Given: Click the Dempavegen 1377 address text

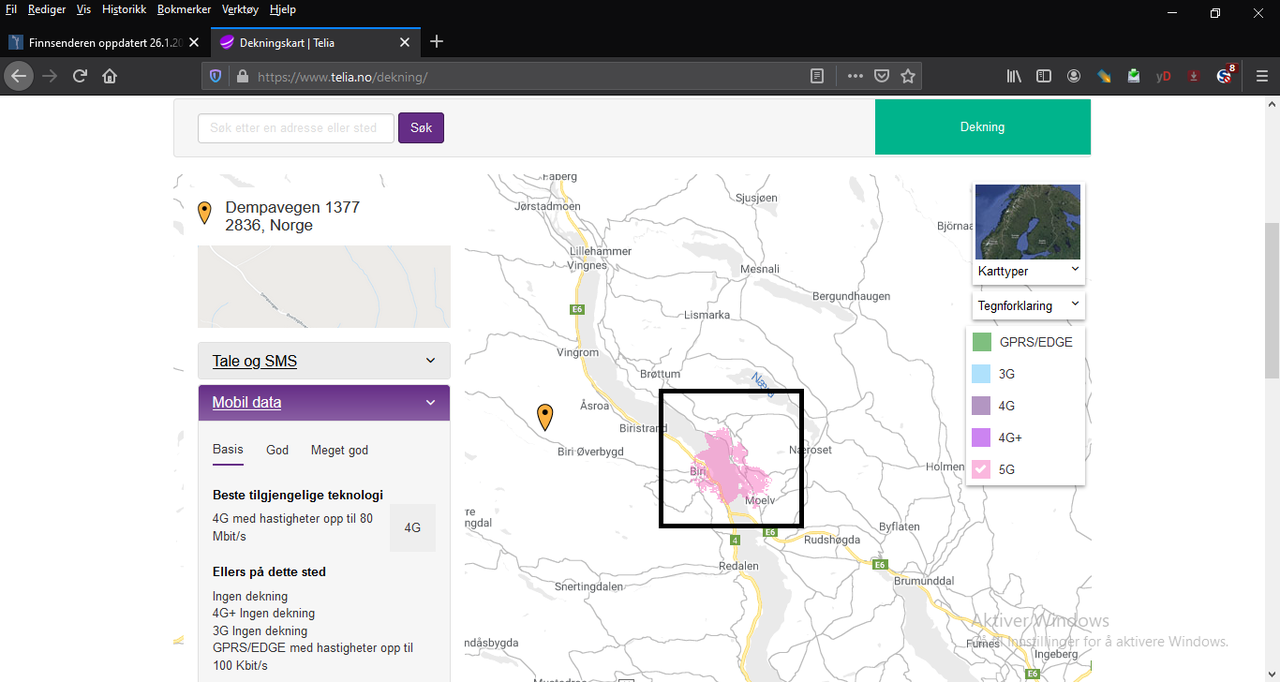Looking at the screenshot, I should (x=292, y=207).
